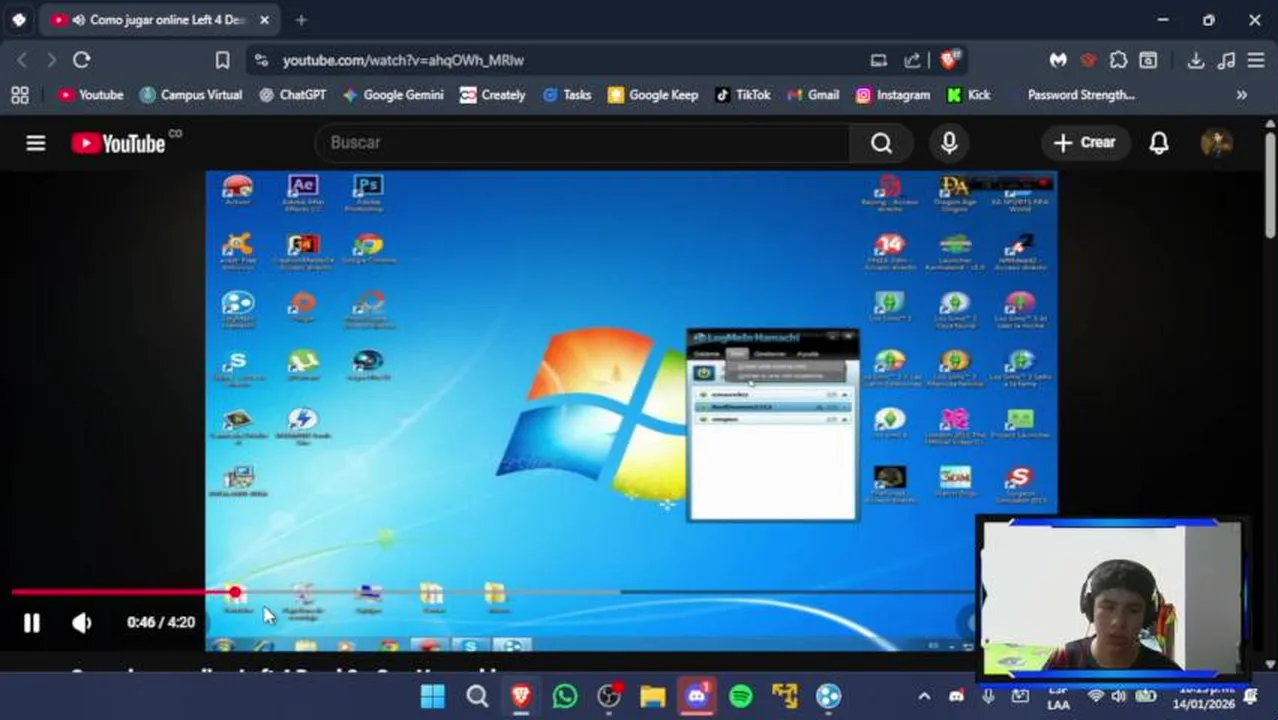
Task: Click the YouTube search magnifier button
Action: point(881,143)
